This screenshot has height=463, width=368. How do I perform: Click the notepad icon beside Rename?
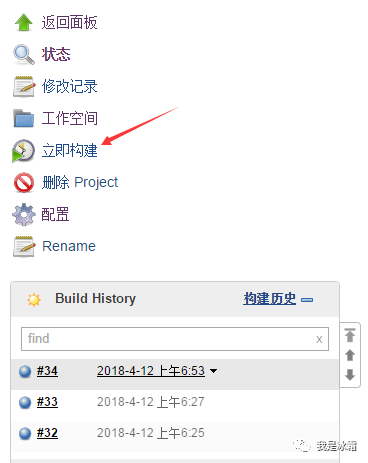(24, 246)
